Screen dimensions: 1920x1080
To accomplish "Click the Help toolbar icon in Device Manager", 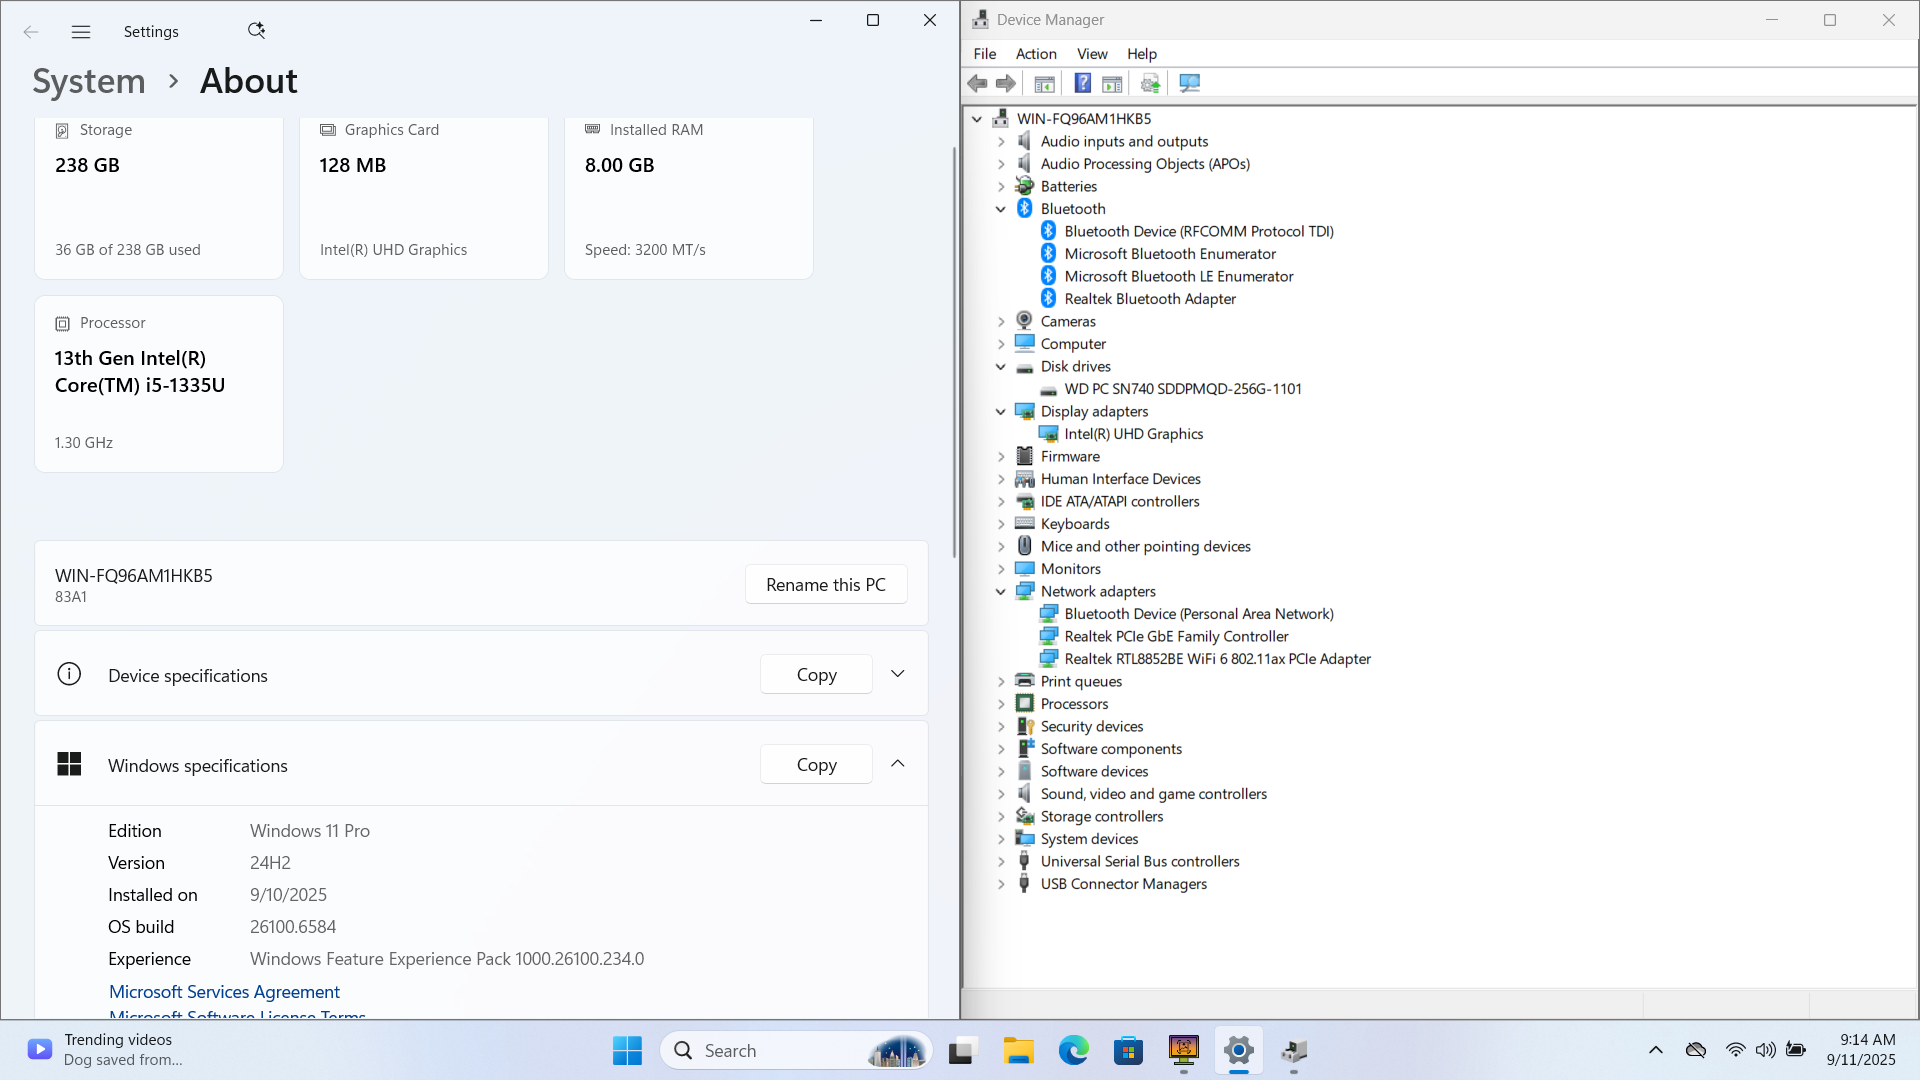I will point(1082,84).
